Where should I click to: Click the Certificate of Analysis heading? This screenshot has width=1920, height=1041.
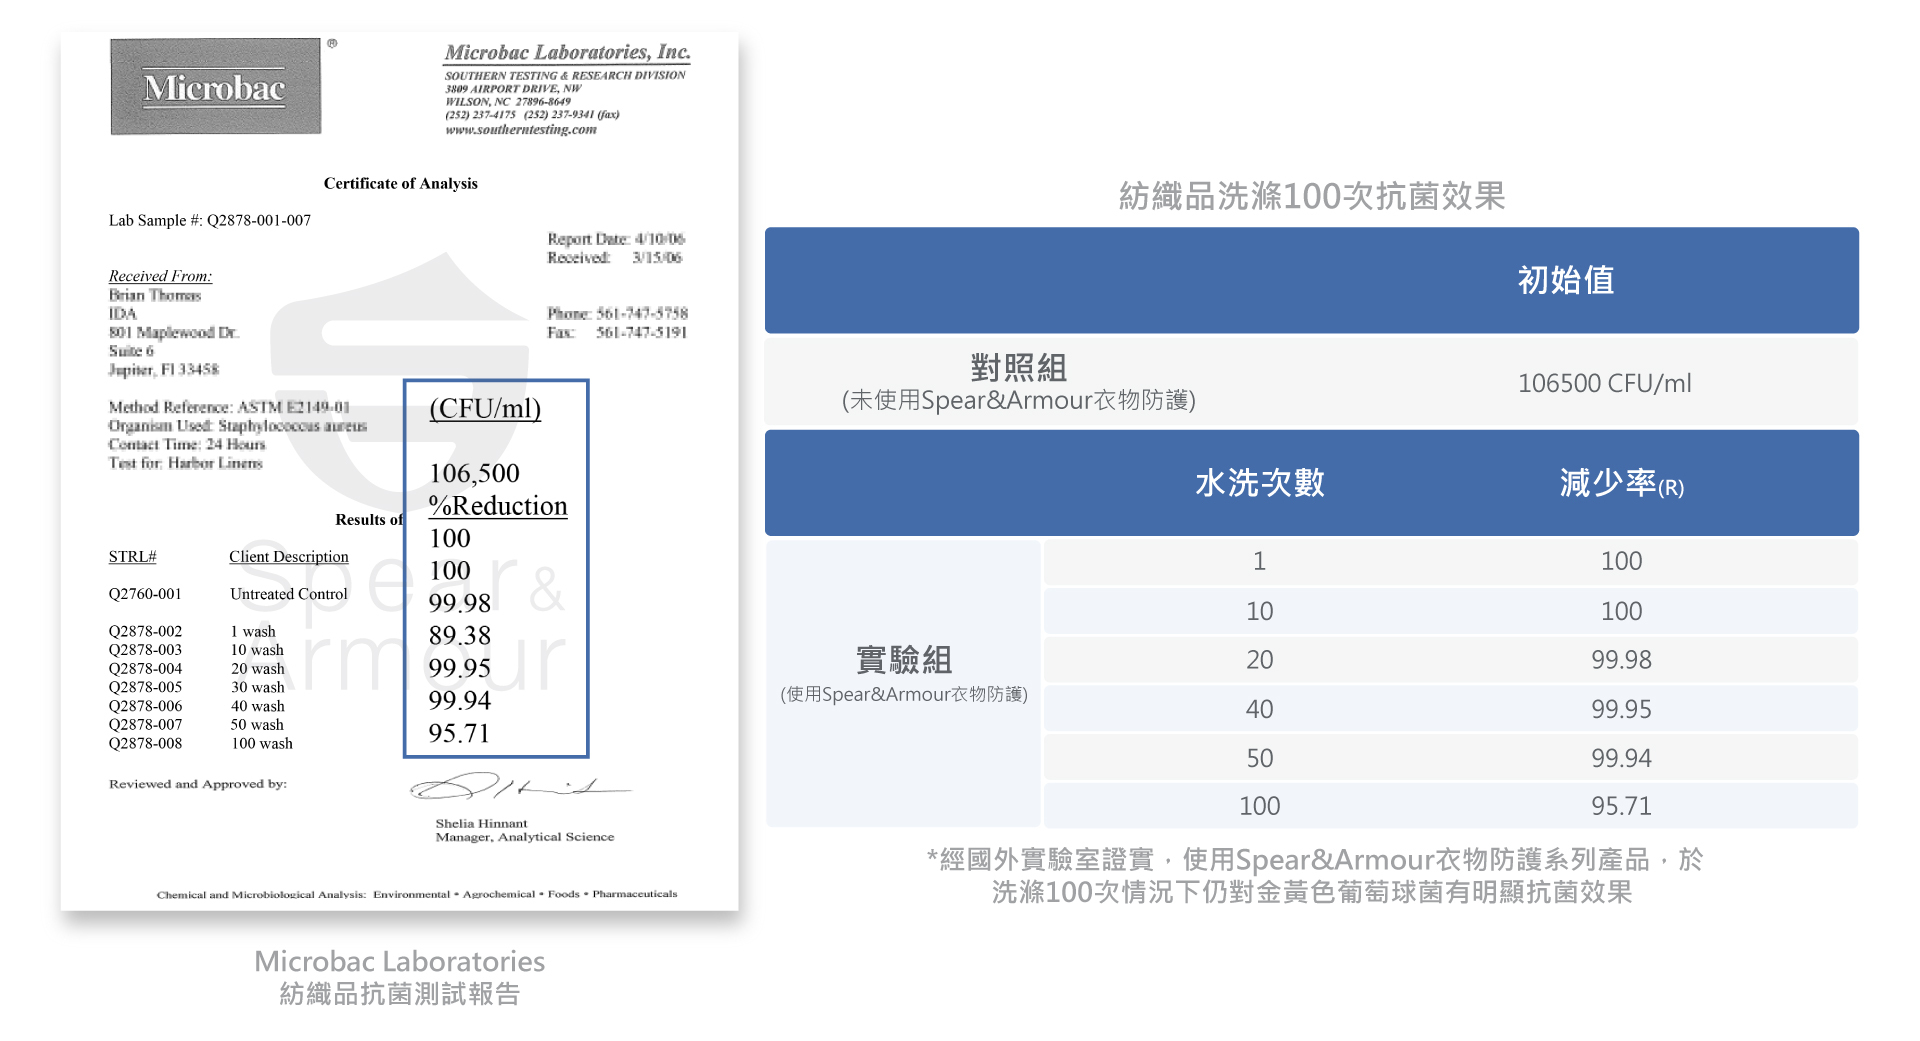click(400, 183)
